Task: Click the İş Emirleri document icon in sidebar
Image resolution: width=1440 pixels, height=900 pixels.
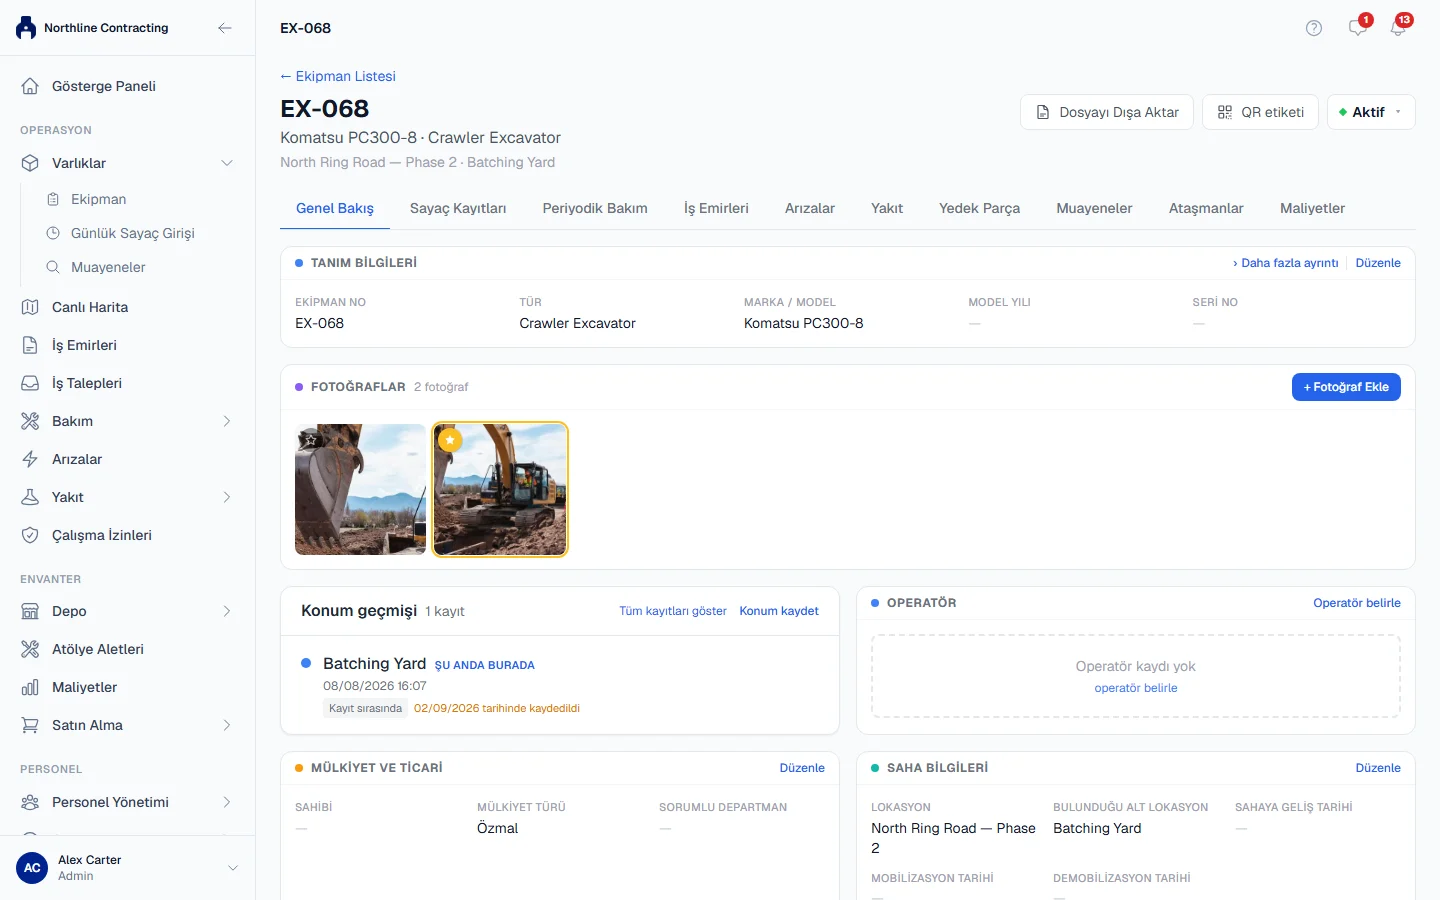Action: pyautogui.click(x=30, y=345)
